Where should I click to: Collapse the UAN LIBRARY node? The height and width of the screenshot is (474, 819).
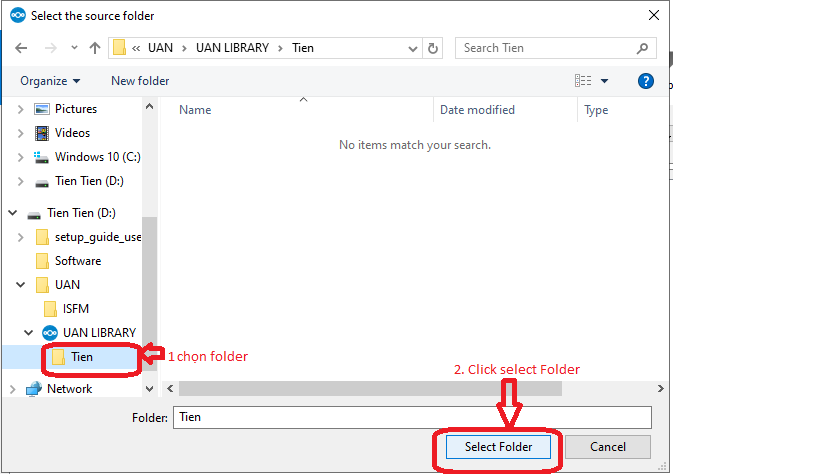pos(28,333)
